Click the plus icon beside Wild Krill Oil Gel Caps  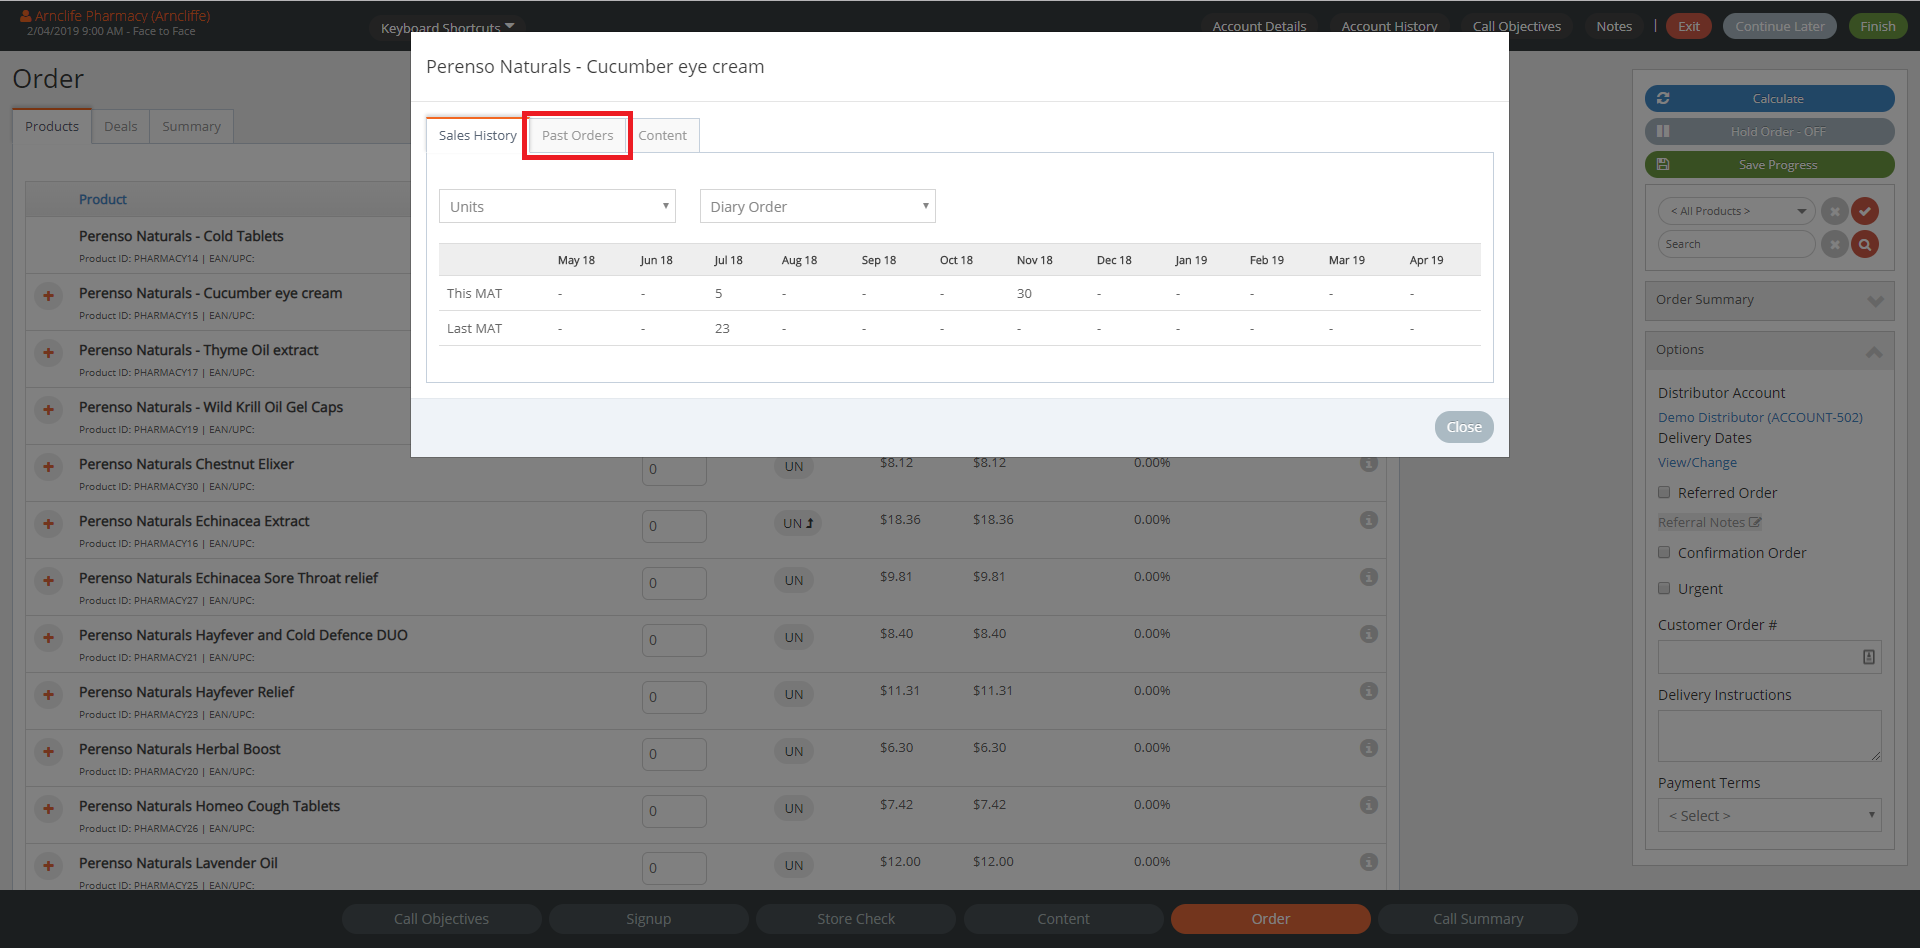pos(48,410)
